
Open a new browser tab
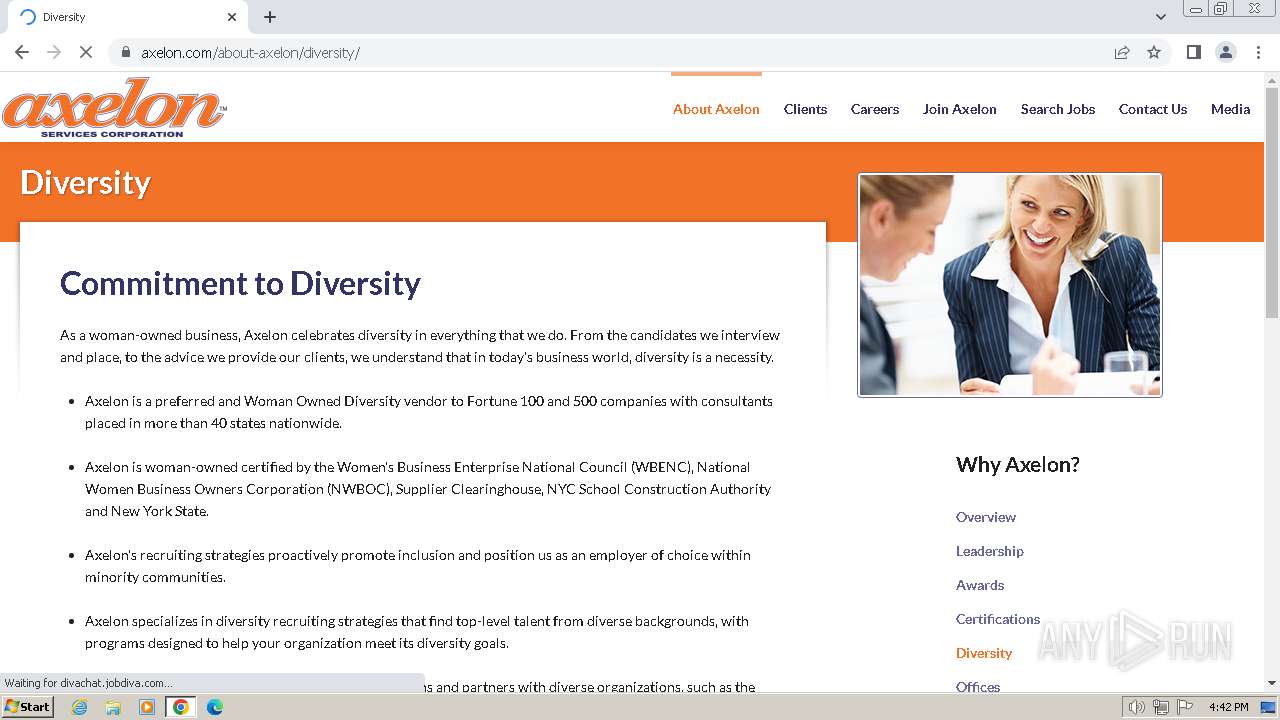(270, 17)
